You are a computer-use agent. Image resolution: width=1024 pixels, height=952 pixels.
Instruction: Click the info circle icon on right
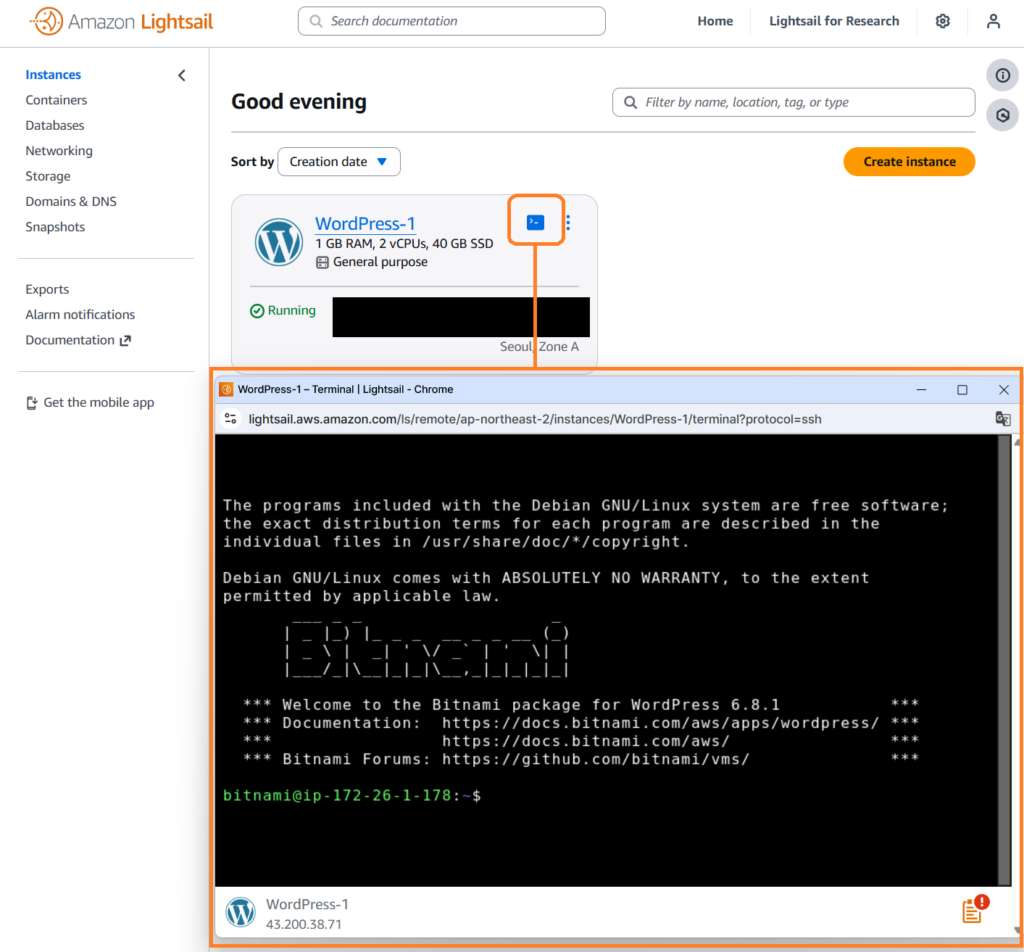click(x=1002, y=75)
